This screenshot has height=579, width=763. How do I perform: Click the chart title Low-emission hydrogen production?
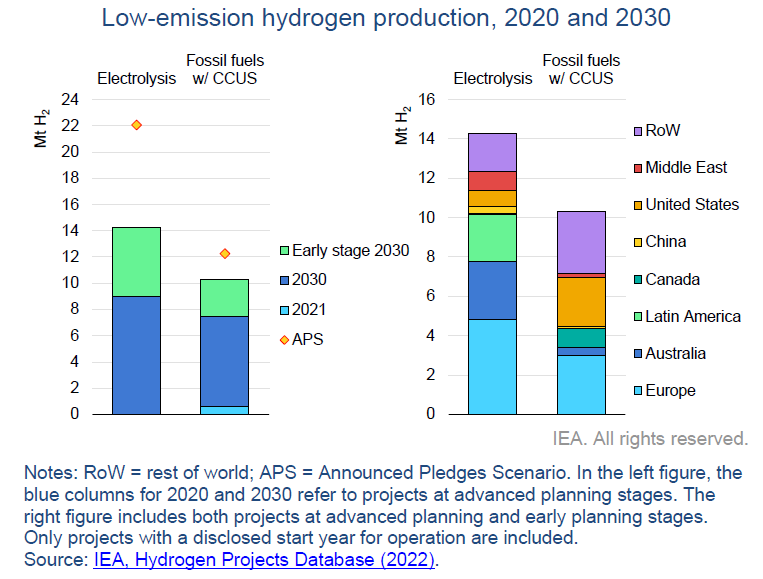[381, 18]
